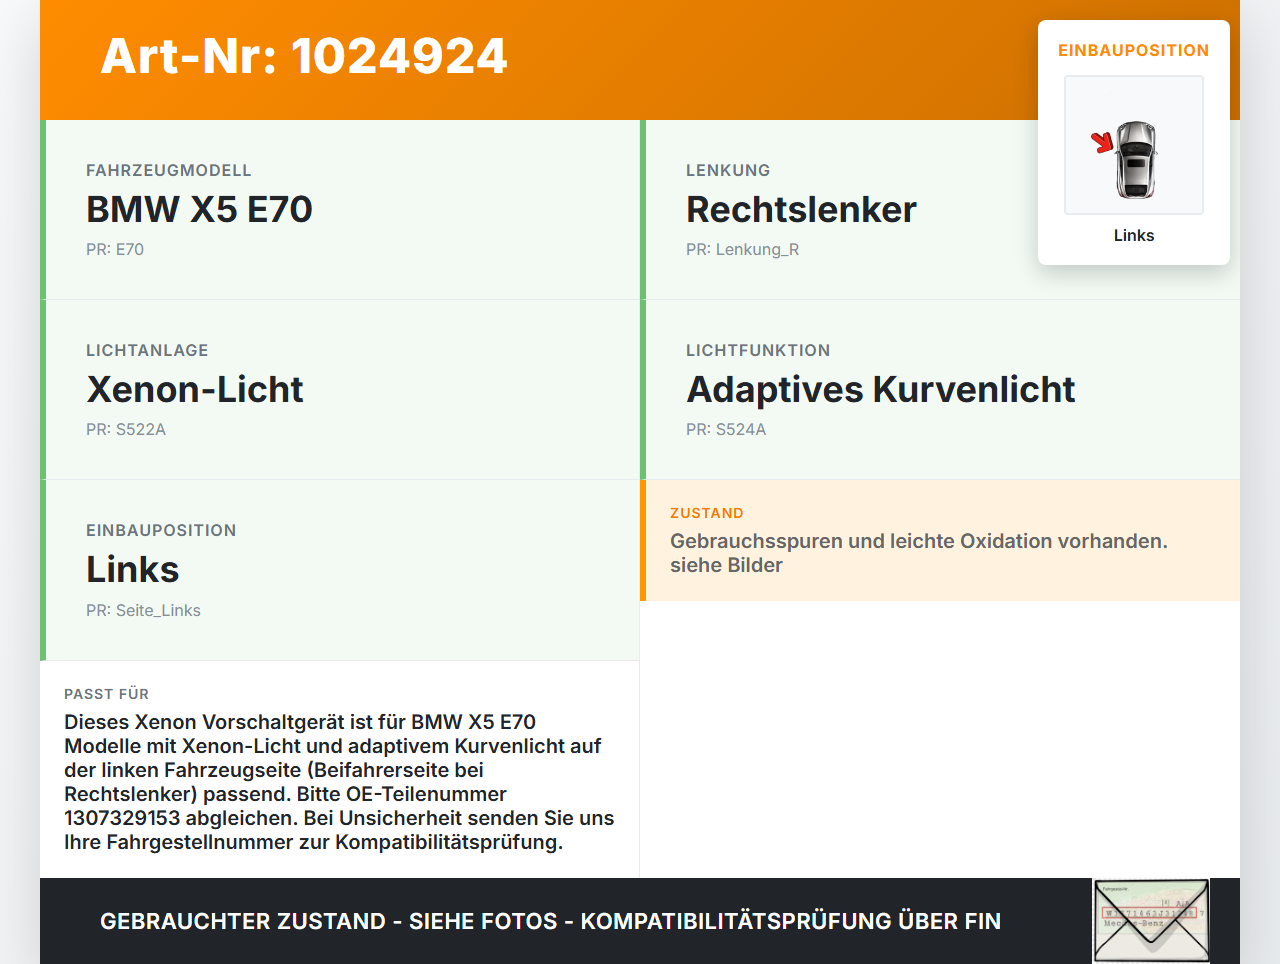Select the orange EINBAUPOSITION card header

click(x=1133, y=50)
